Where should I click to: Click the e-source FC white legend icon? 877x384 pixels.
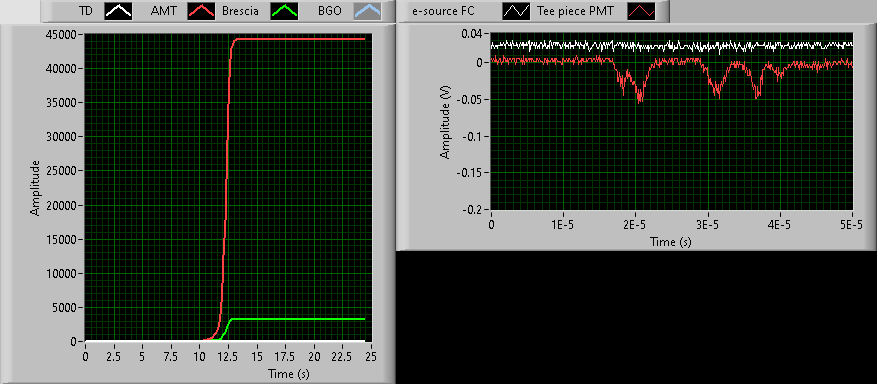[x=516, y=11]
